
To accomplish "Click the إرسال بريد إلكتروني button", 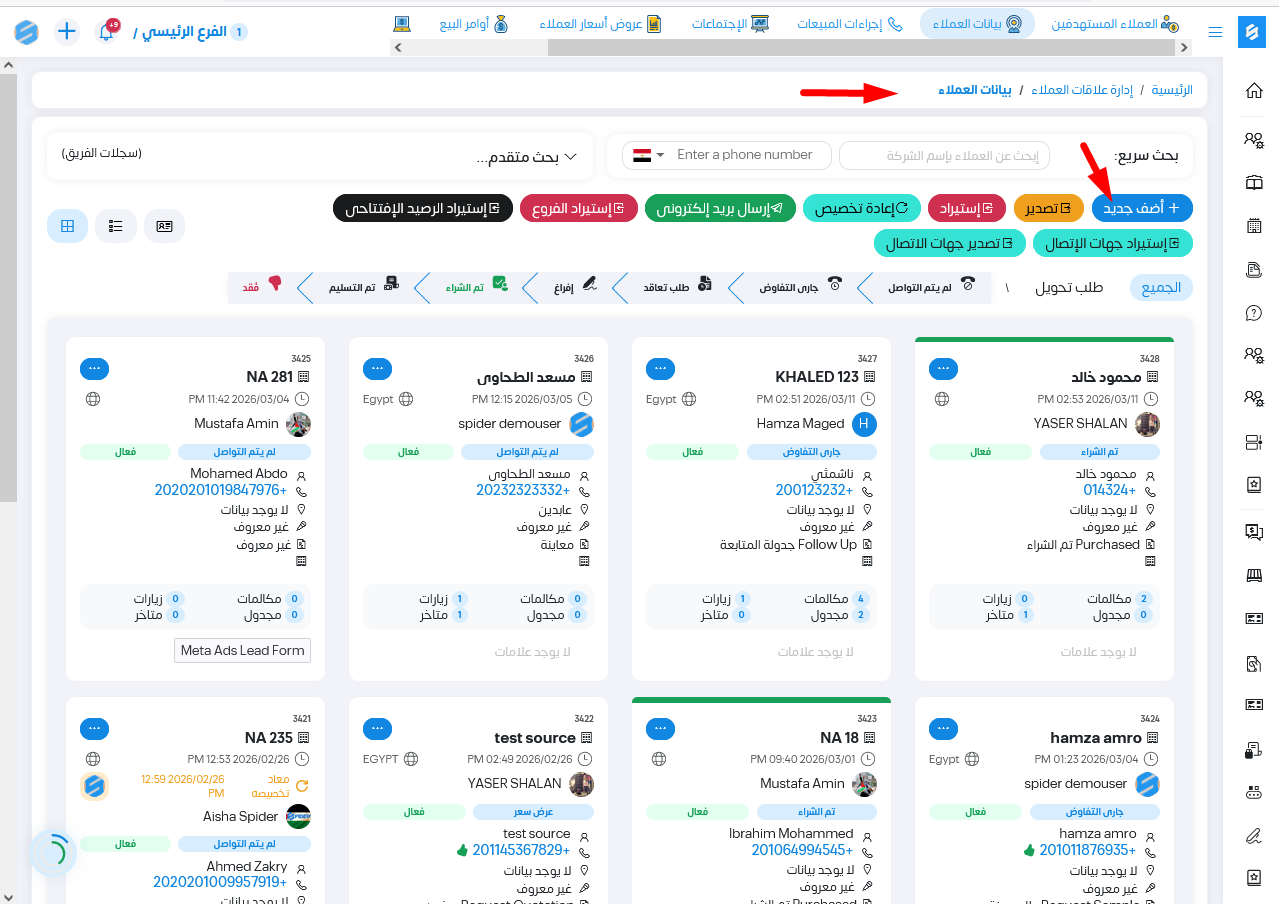I will tap(720, 208).
